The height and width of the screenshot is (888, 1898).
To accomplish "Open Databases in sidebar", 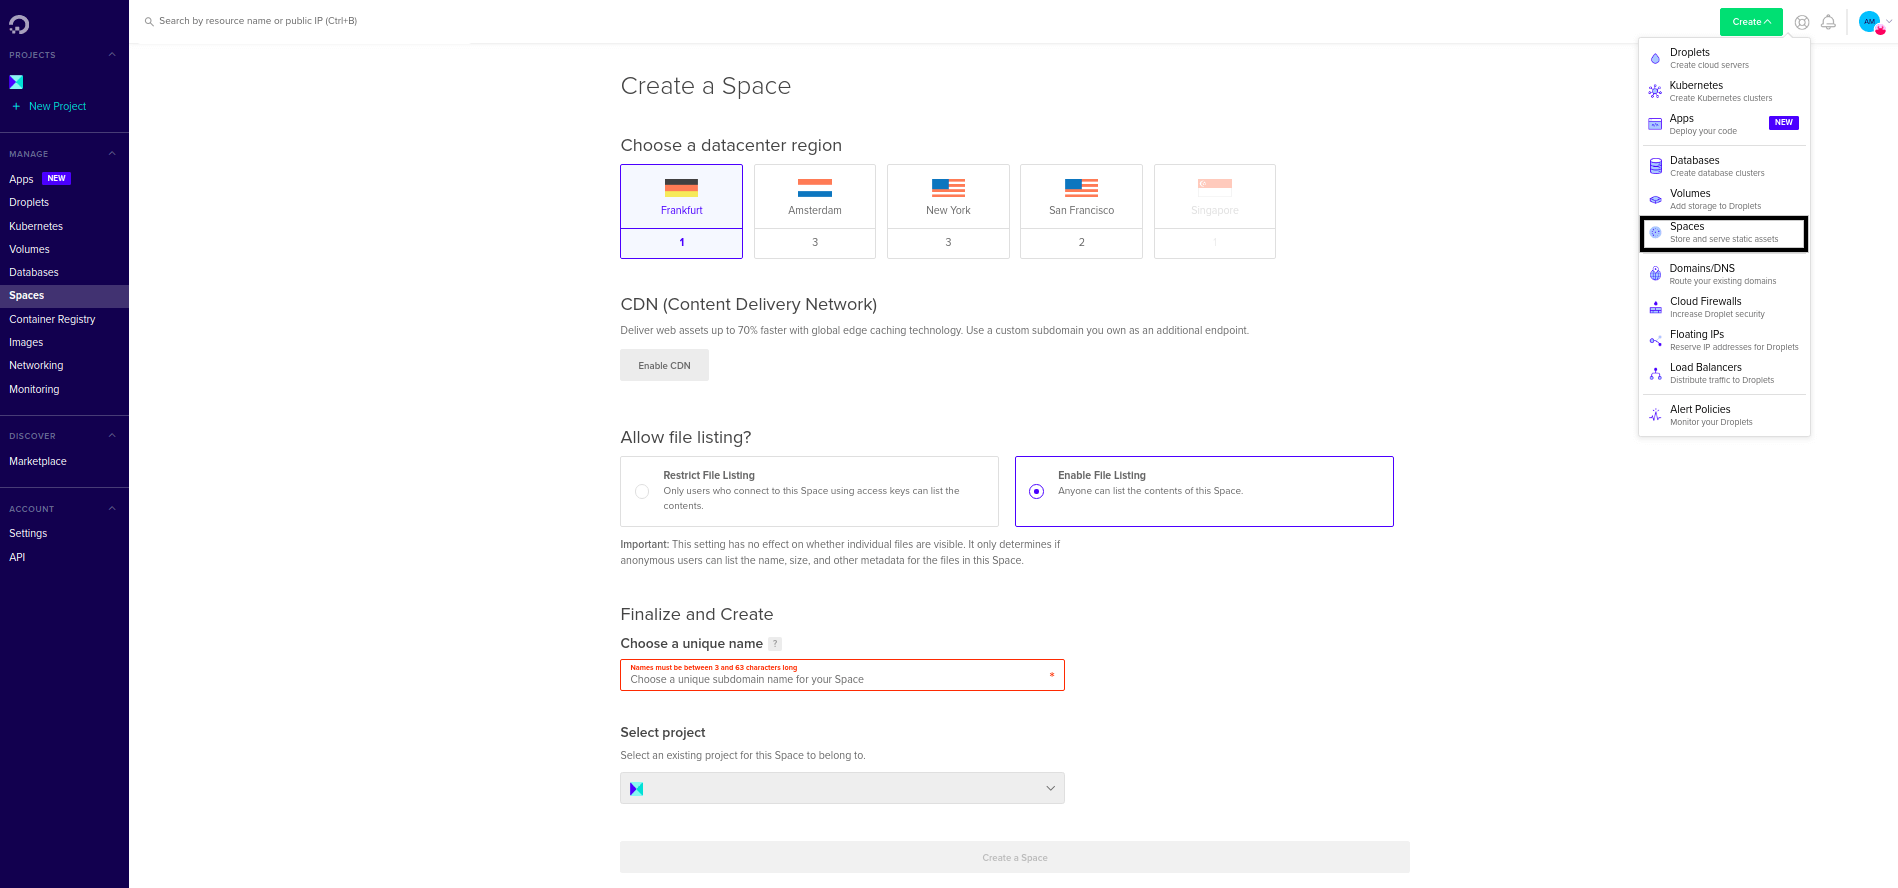I will tap(34, 272).
